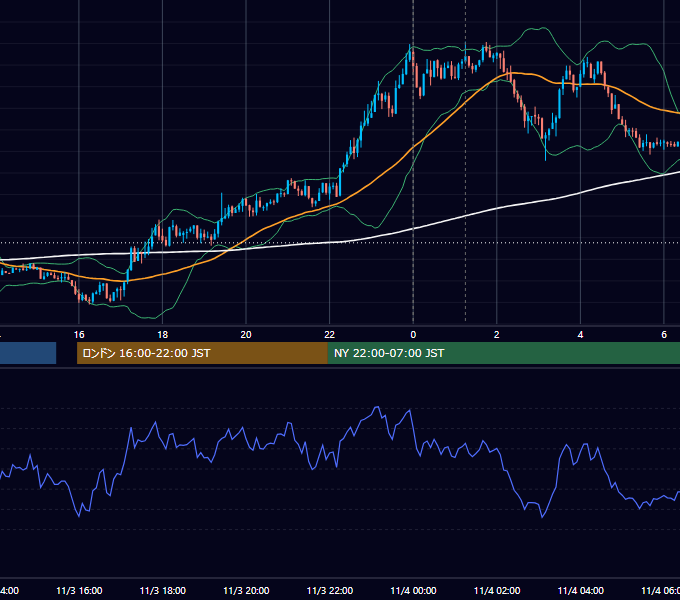Click the '11/3 16:00' indicator axis label

pyautogui.click(x=79, y=590)
